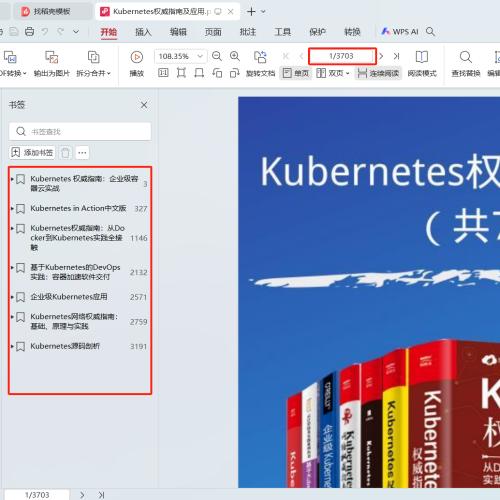Rotate clockwise with the right rotate icon

click(x=235, y=73)
